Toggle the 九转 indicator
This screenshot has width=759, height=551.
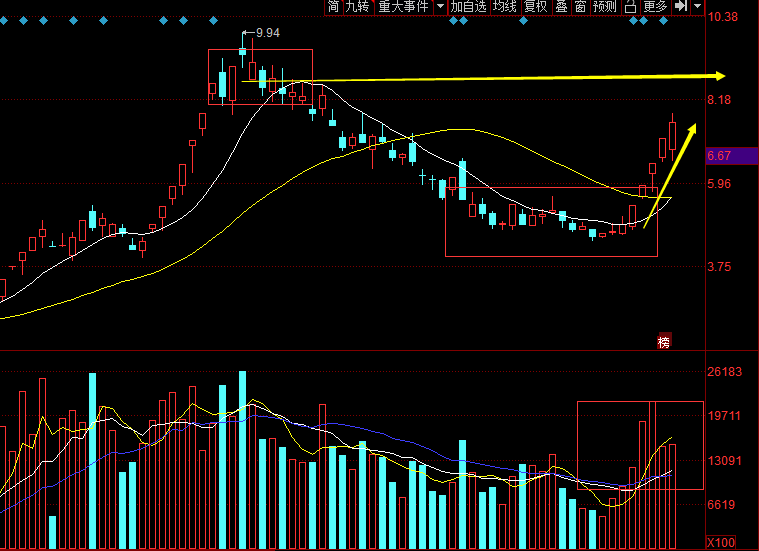coord(358,7)
